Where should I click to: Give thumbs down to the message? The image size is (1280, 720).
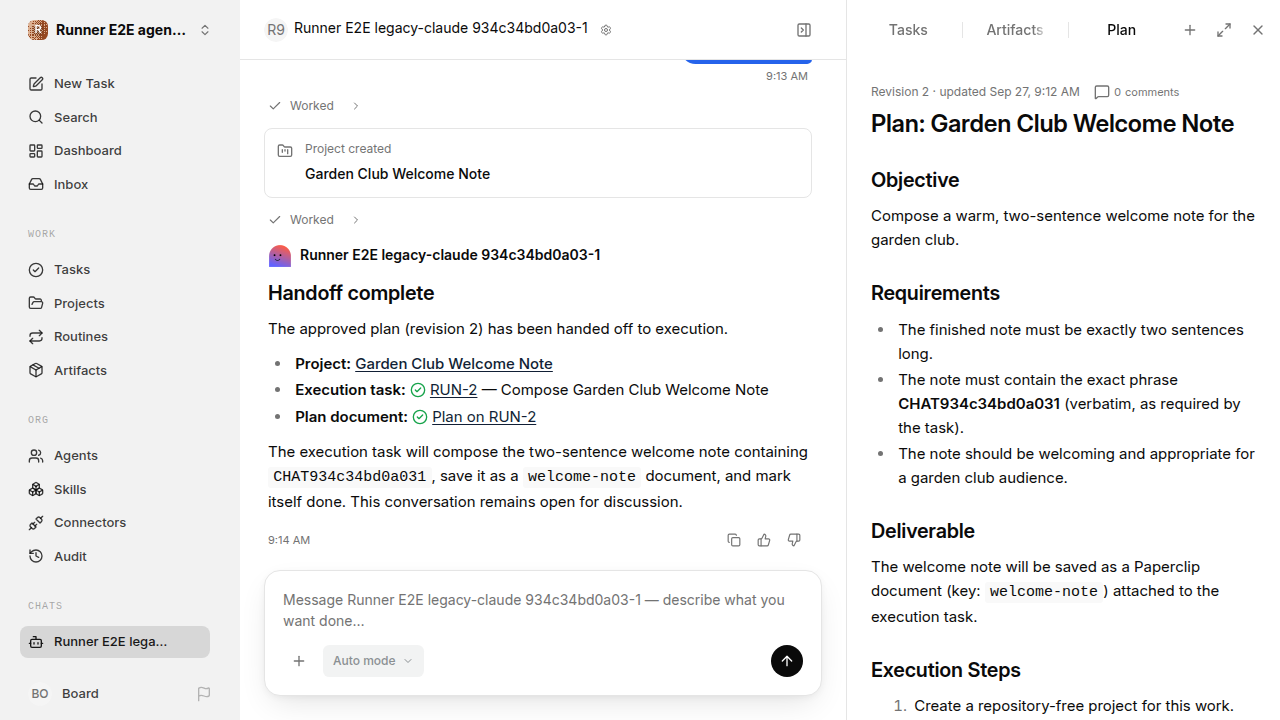pos(794,540)
